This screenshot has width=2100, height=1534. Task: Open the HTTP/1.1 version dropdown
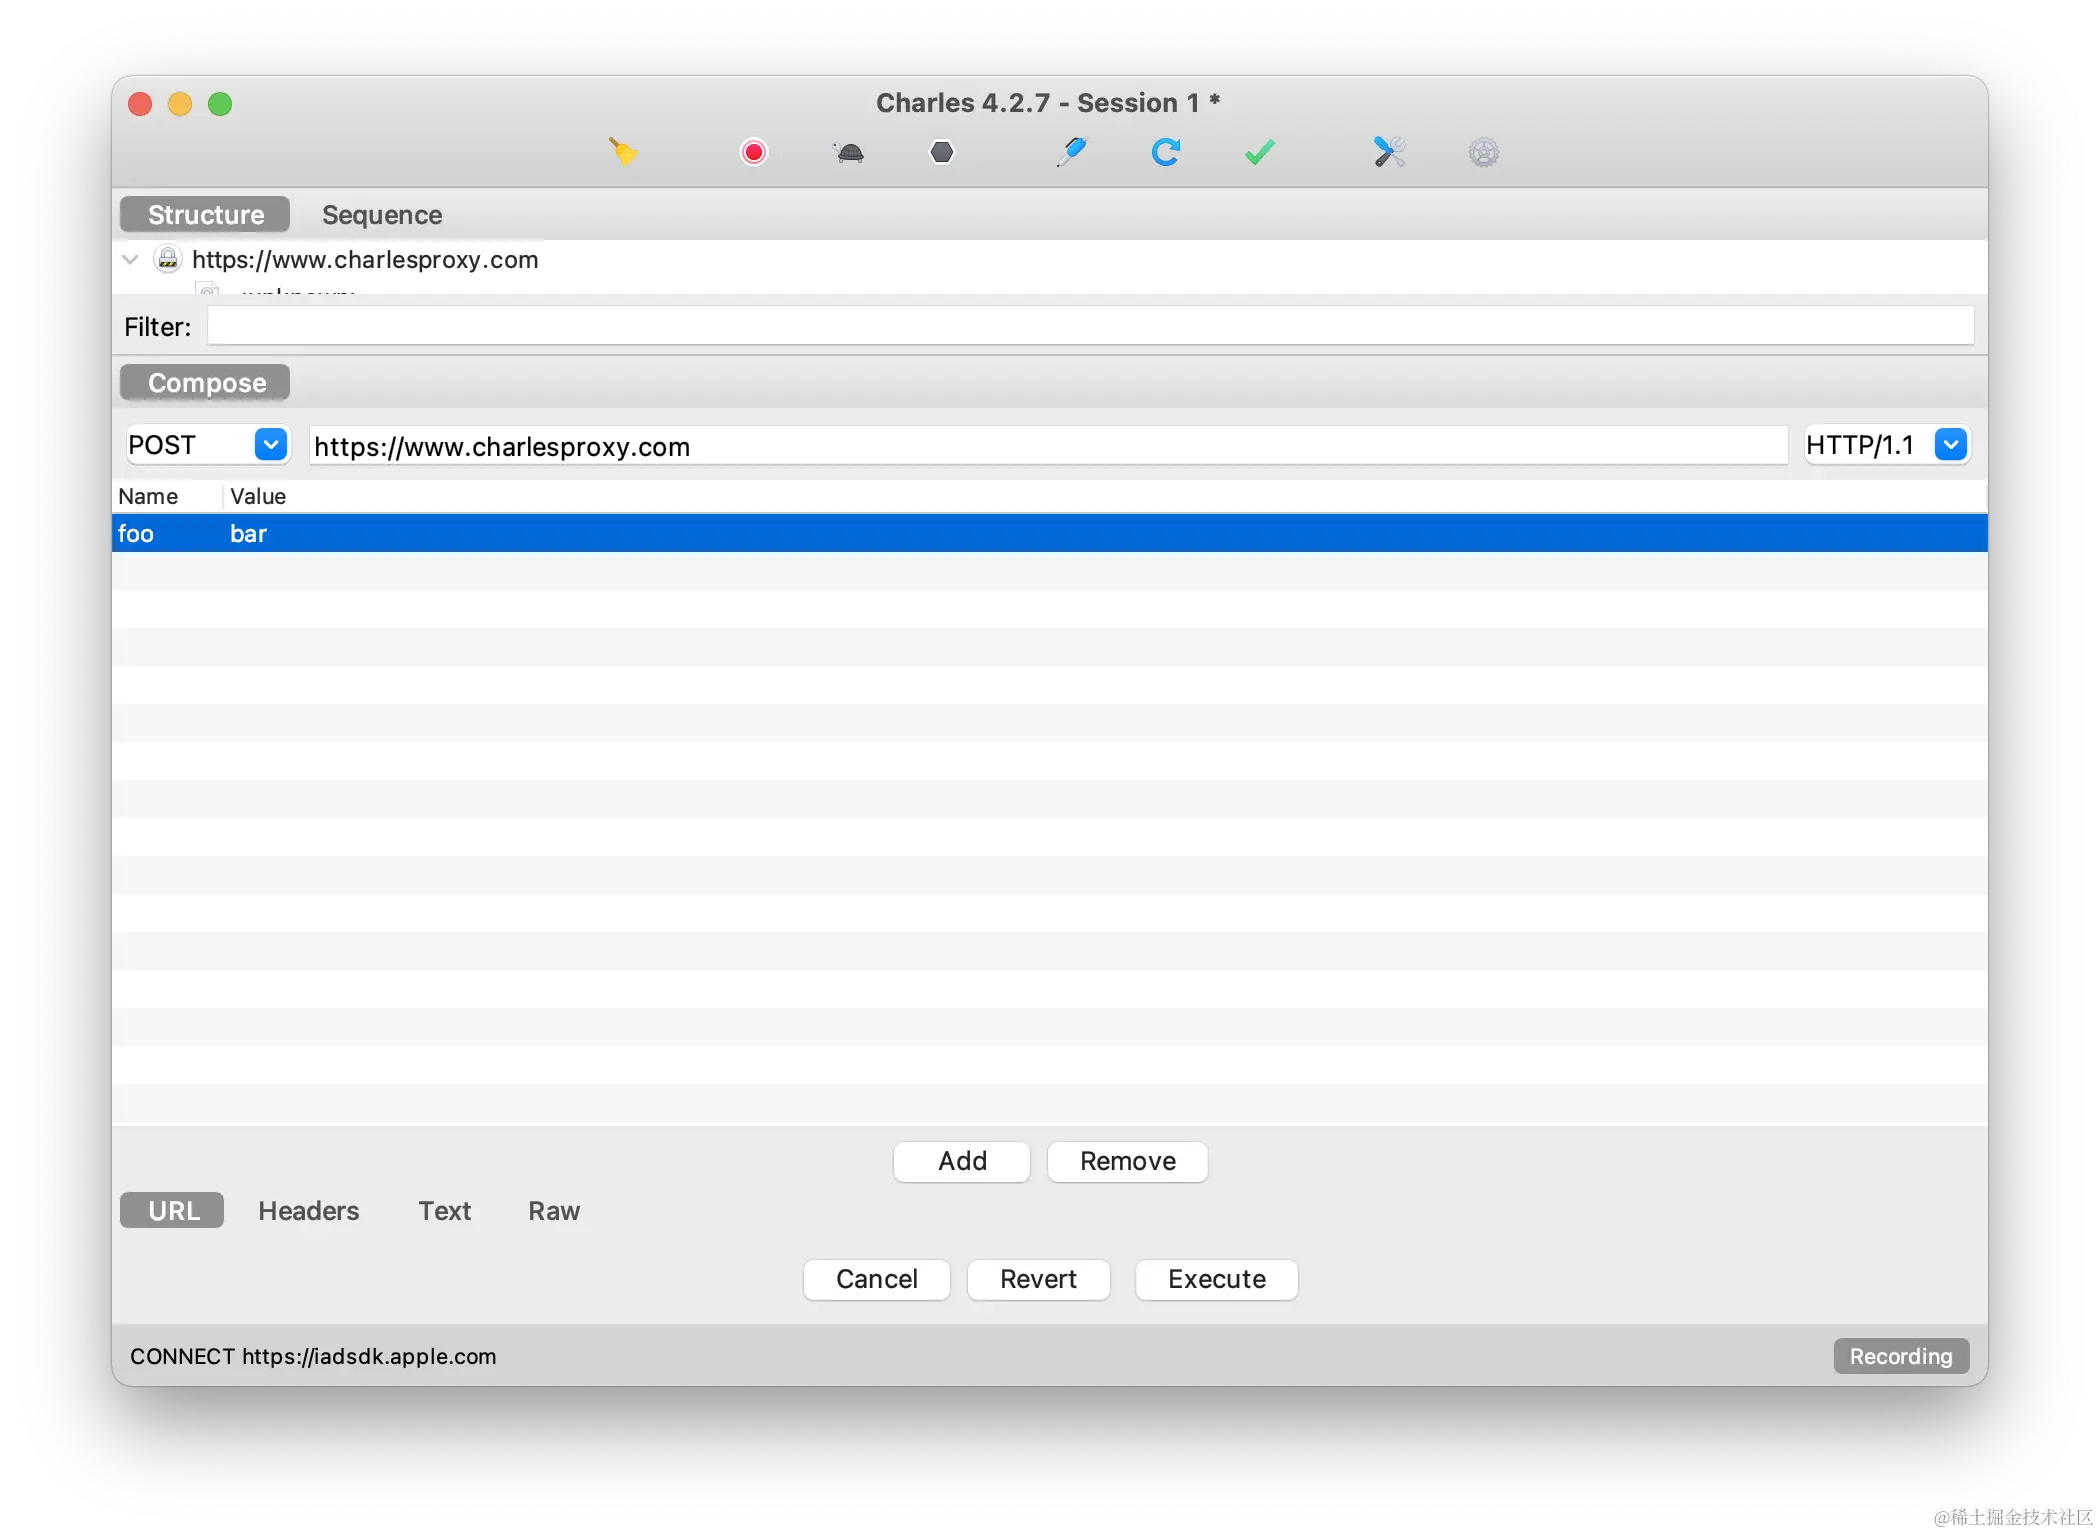pos(1950,445)
